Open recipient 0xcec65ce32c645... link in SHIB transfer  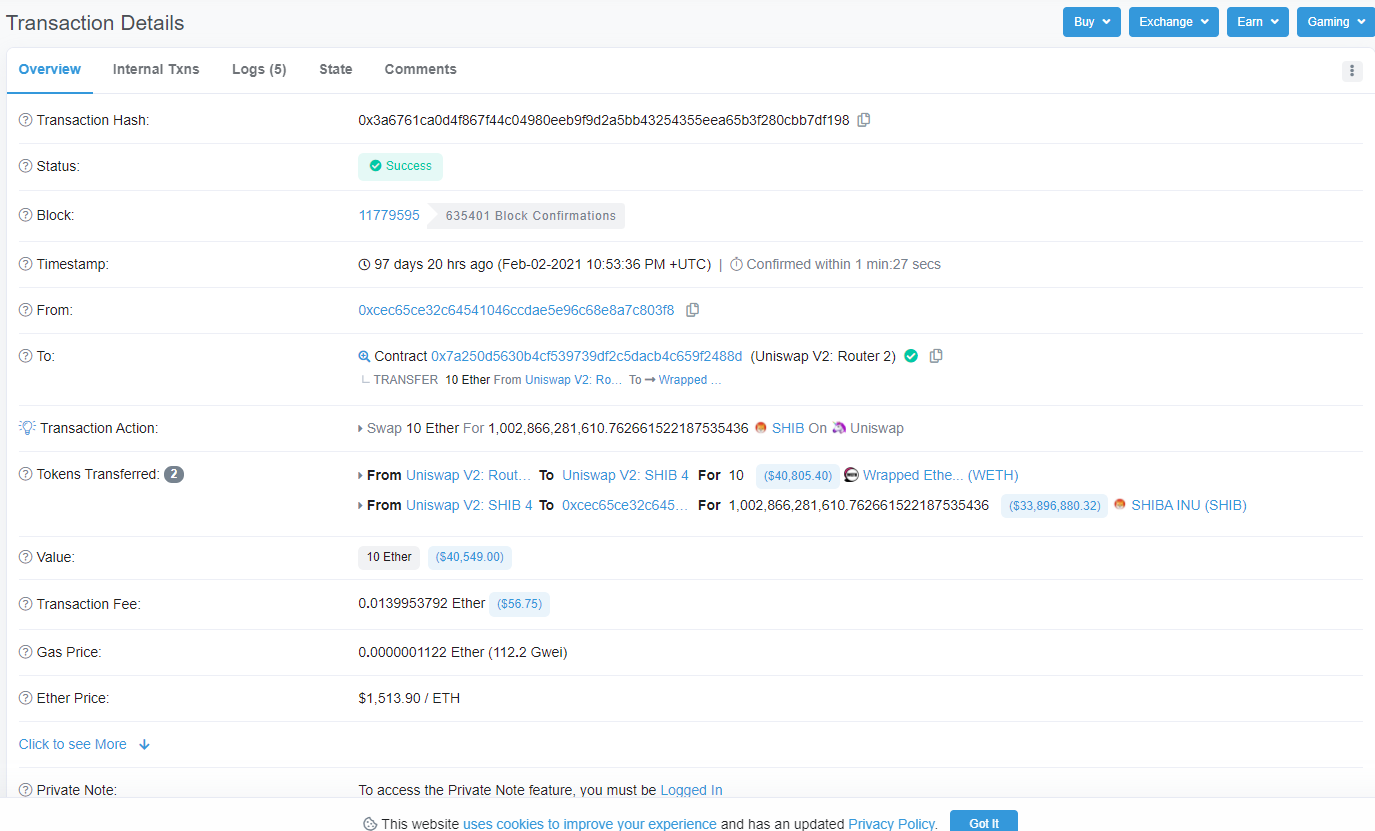click(625, 505)
